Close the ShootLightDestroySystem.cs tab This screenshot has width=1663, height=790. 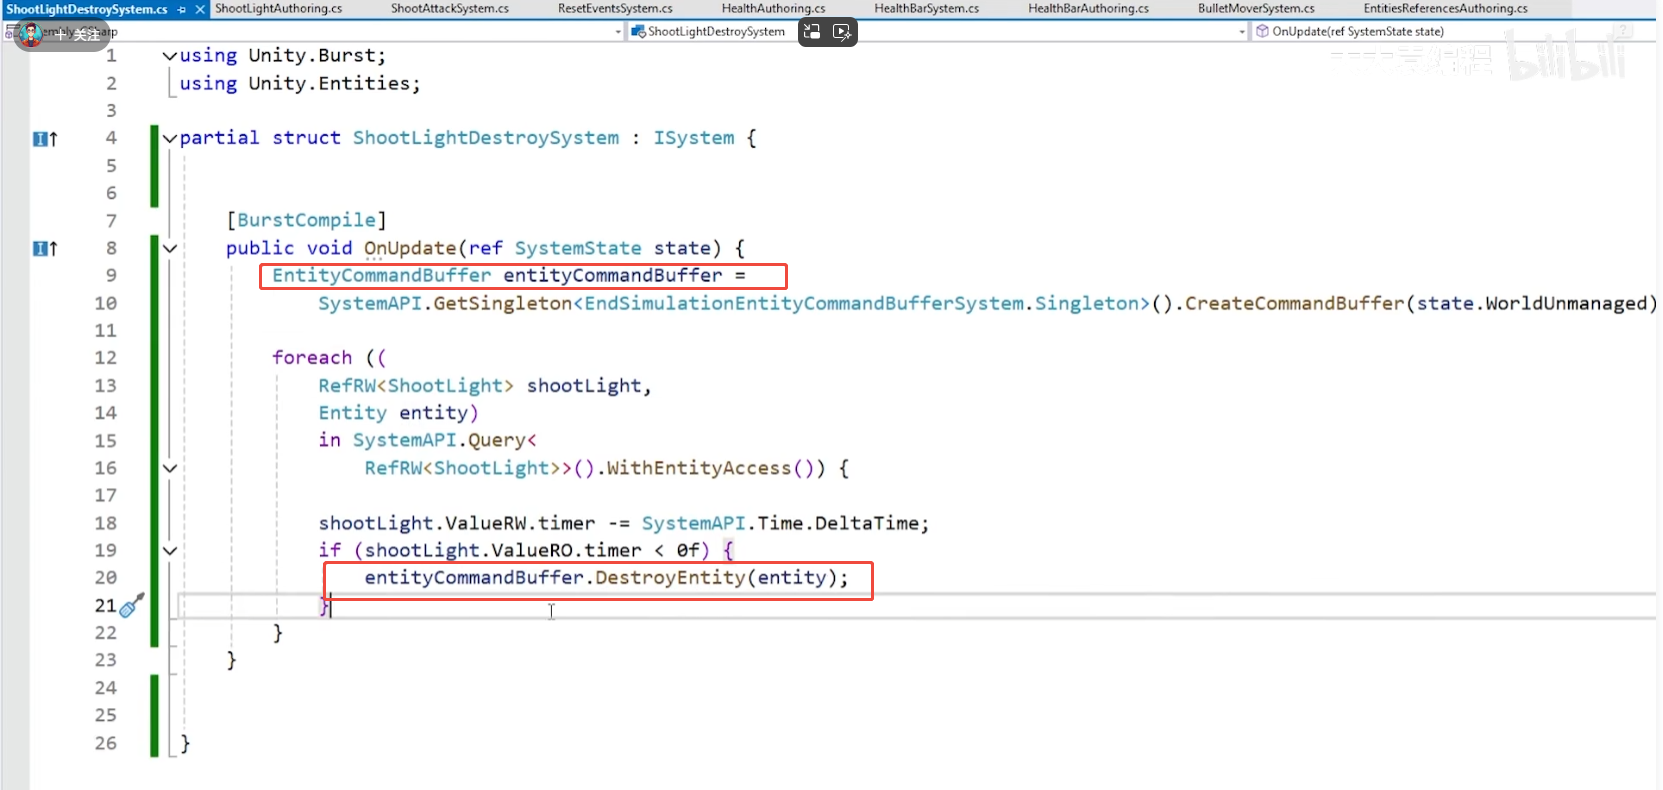pyautogui.click(x=199, y=9)
